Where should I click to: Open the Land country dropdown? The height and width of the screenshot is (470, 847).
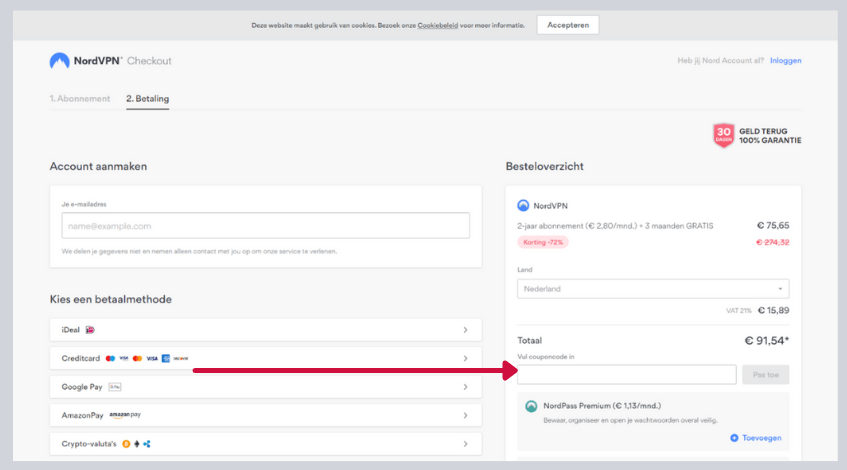point(653,289)
